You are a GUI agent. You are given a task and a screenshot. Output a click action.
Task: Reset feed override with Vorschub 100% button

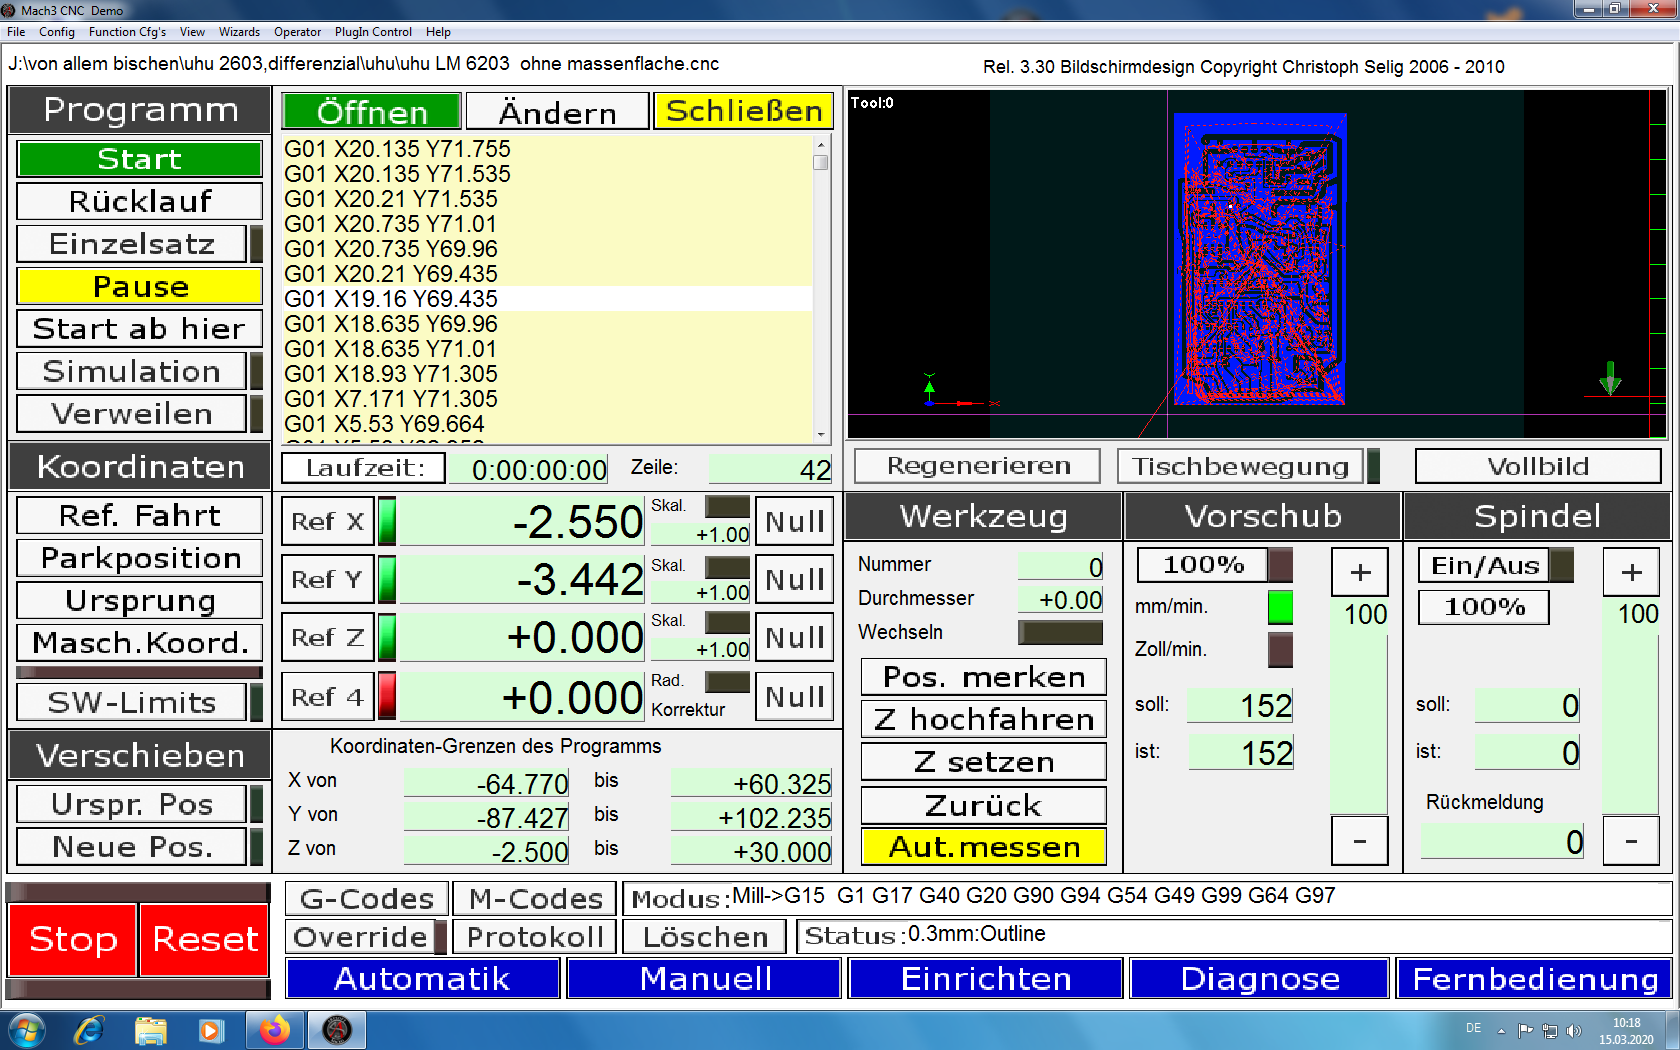pyautogui.click(x=1204, y=565)
